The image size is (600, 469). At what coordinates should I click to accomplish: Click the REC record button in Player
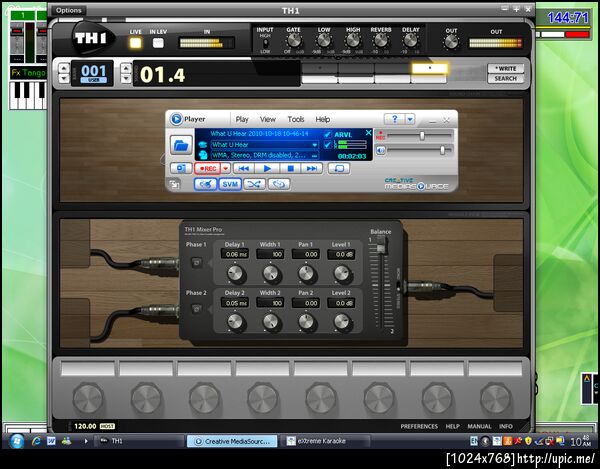208,168
